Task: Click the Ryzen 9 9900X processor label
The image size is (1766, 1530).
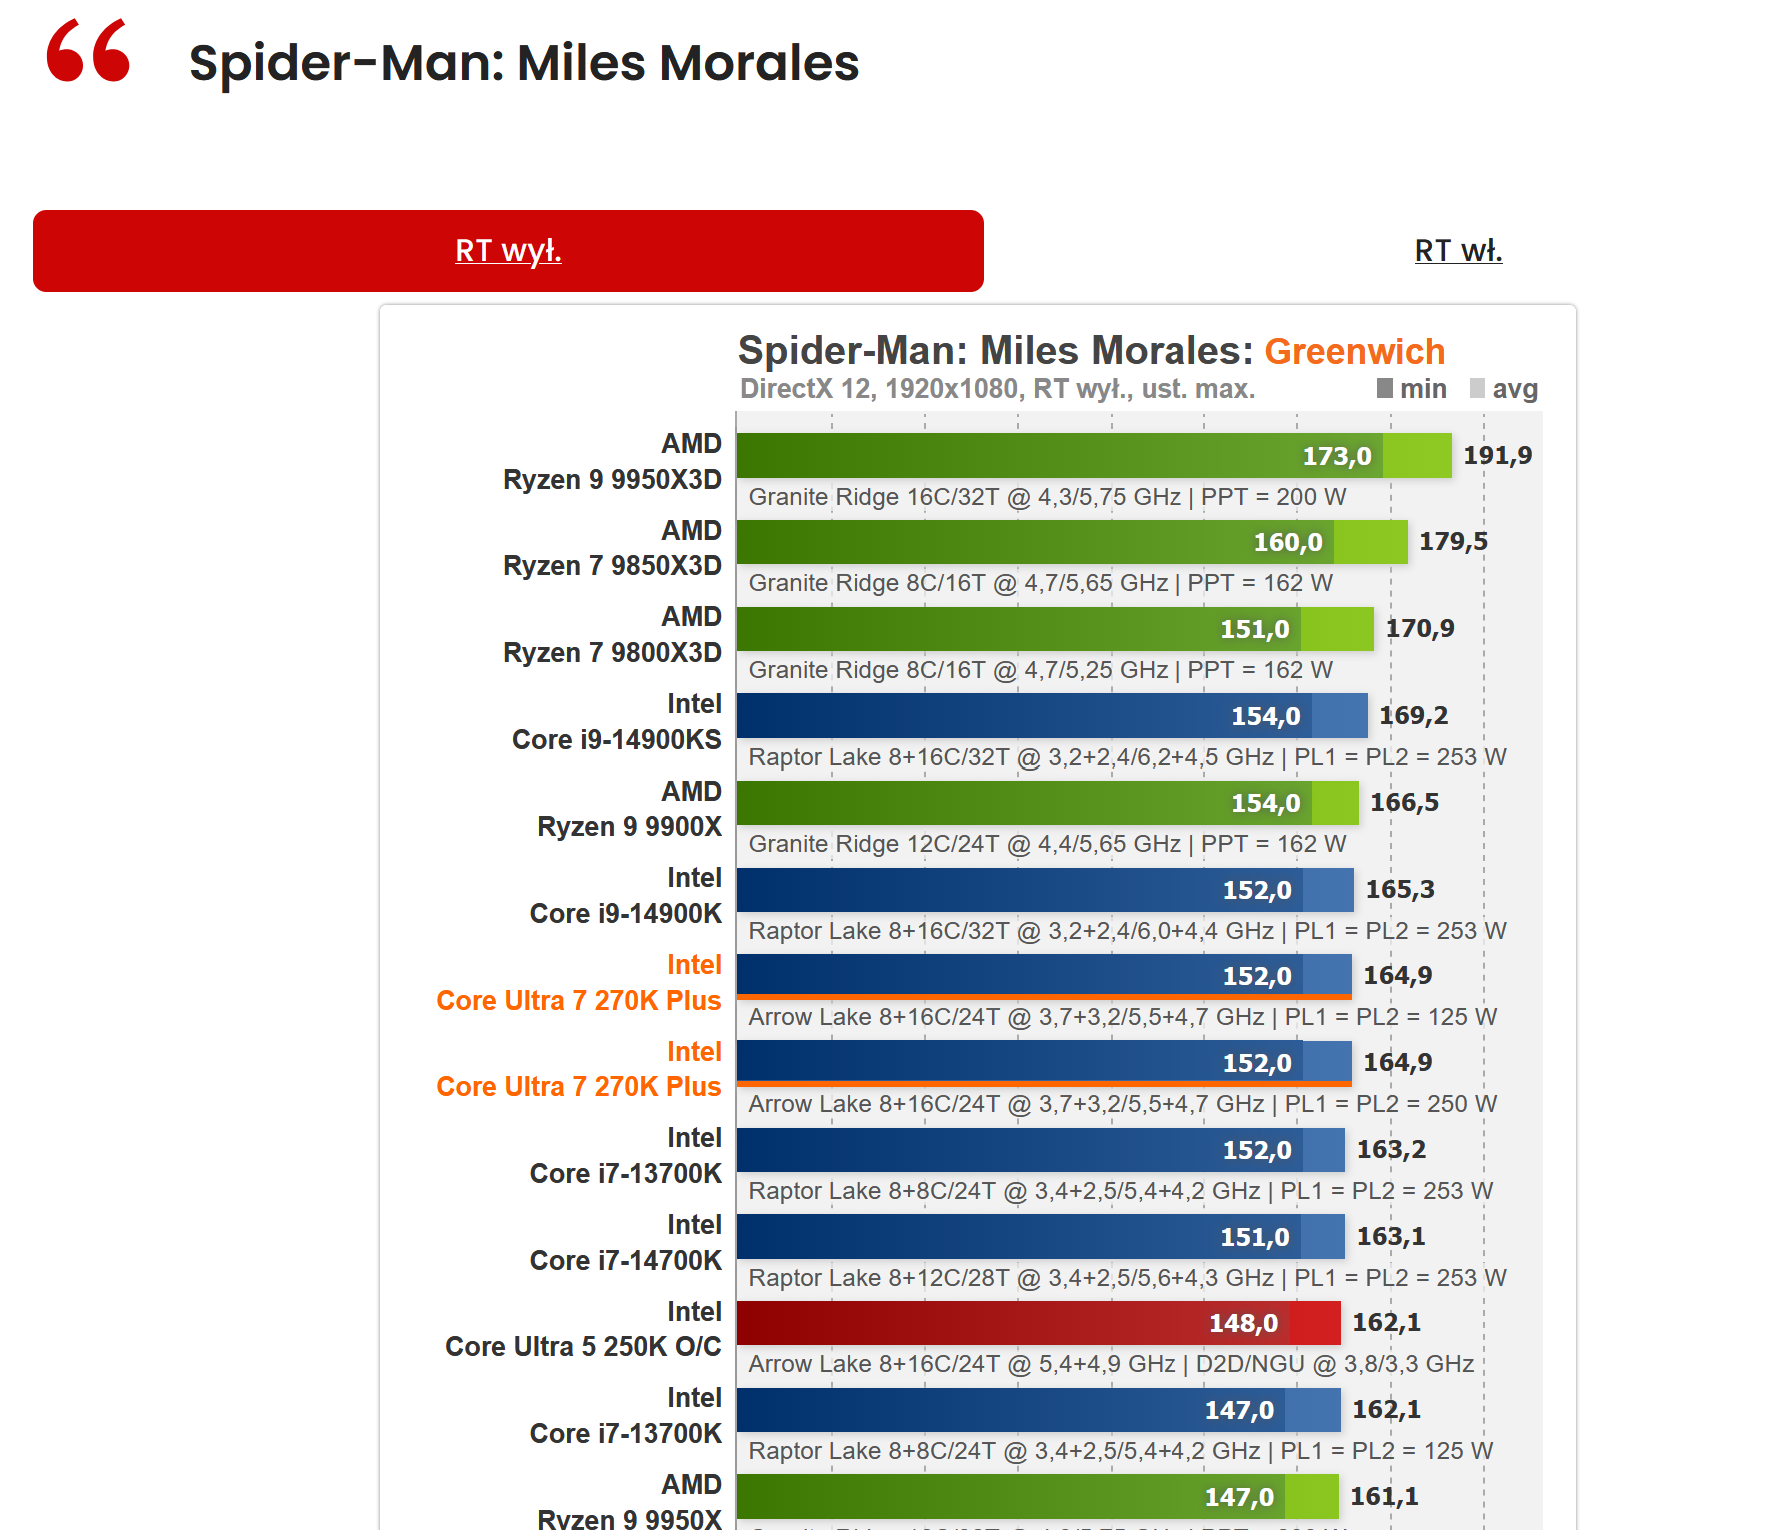Action: click(x=629, y=809)
